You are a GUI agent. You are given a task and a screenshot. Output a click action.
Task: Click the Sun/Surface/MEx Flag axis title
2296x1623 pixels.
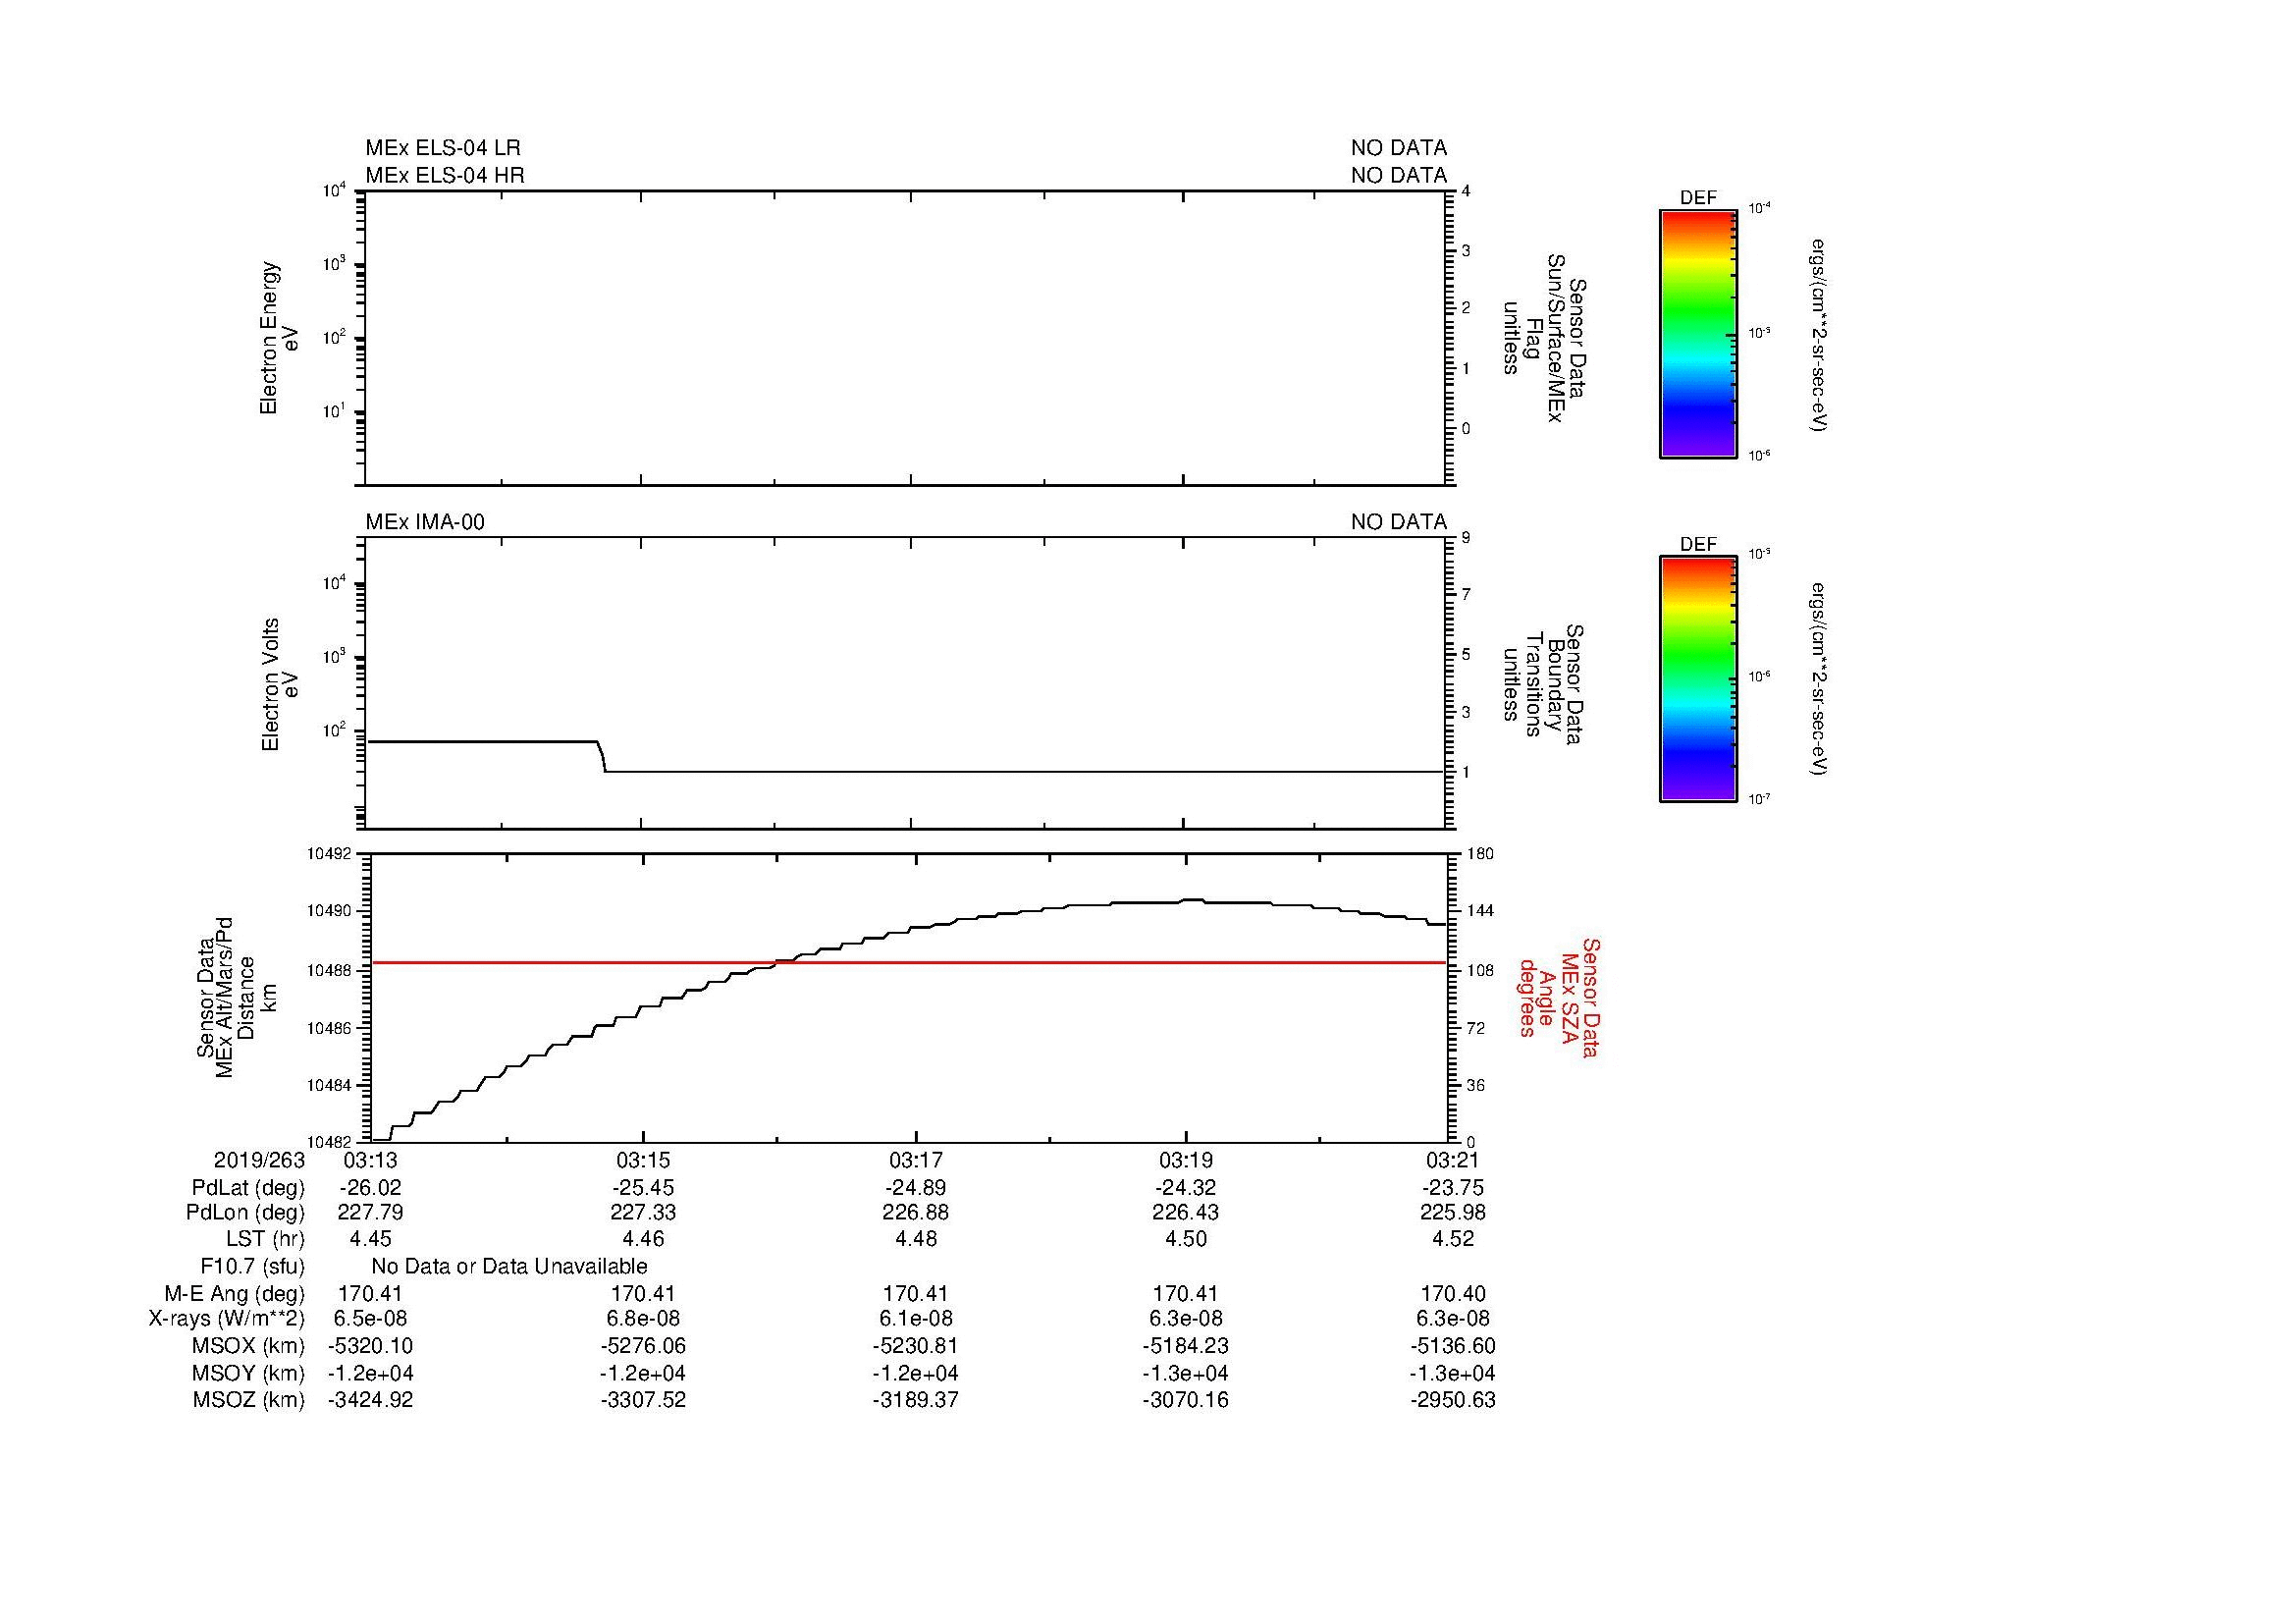1545,337
